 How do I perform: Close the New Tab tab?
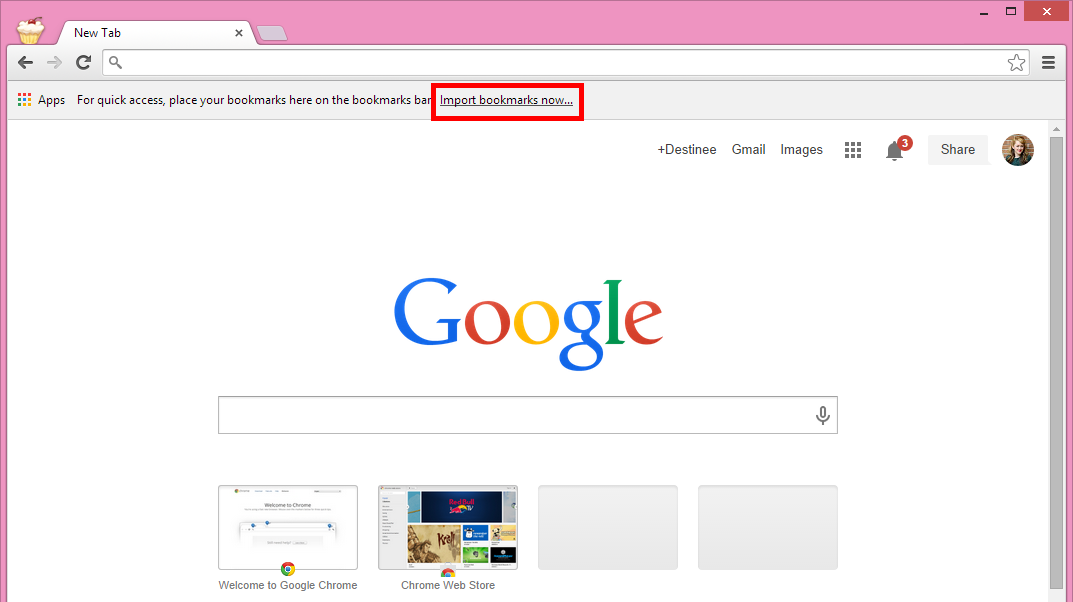tap(239, 33)
